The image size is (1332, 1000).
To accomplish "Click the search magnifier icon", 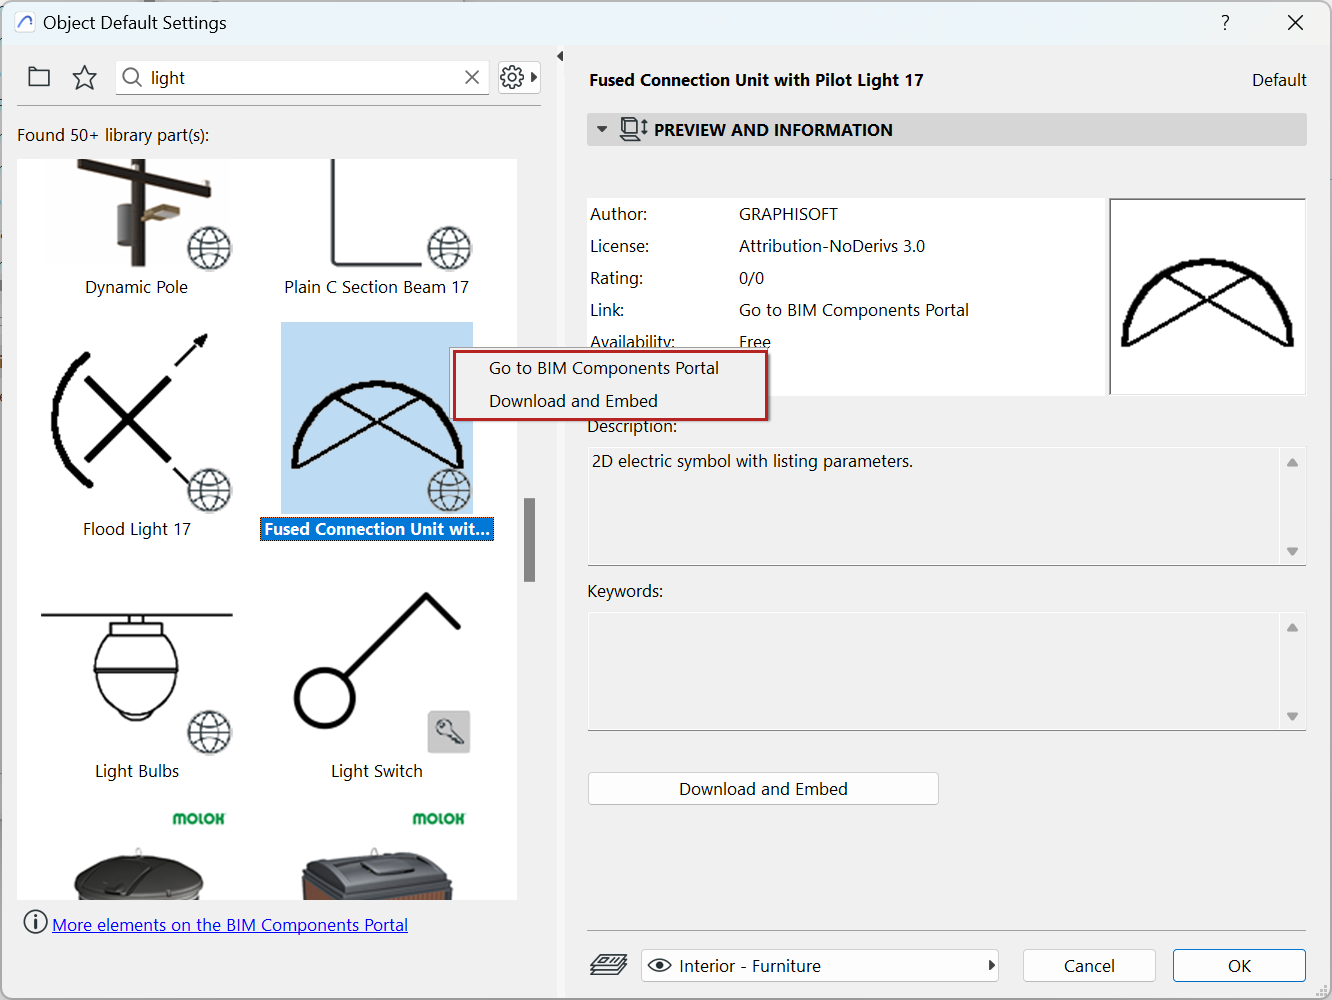I will tap(132, 77).
